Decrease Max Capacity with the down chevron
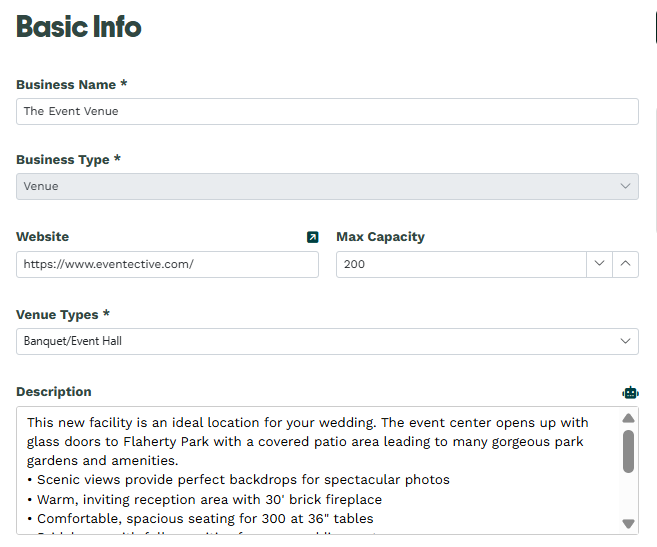Viewport: 657px width, 547px height. coord(599,264)
